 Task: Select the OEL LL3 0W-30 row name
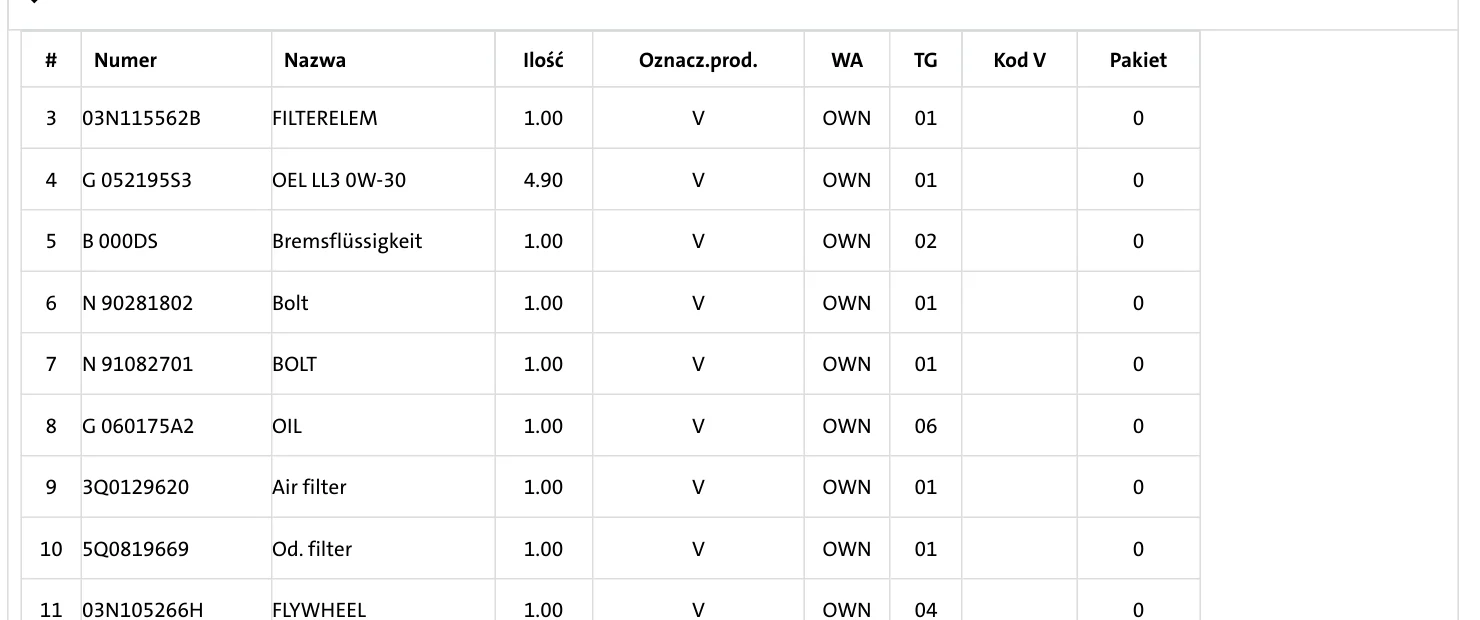(x=339, y=181)
